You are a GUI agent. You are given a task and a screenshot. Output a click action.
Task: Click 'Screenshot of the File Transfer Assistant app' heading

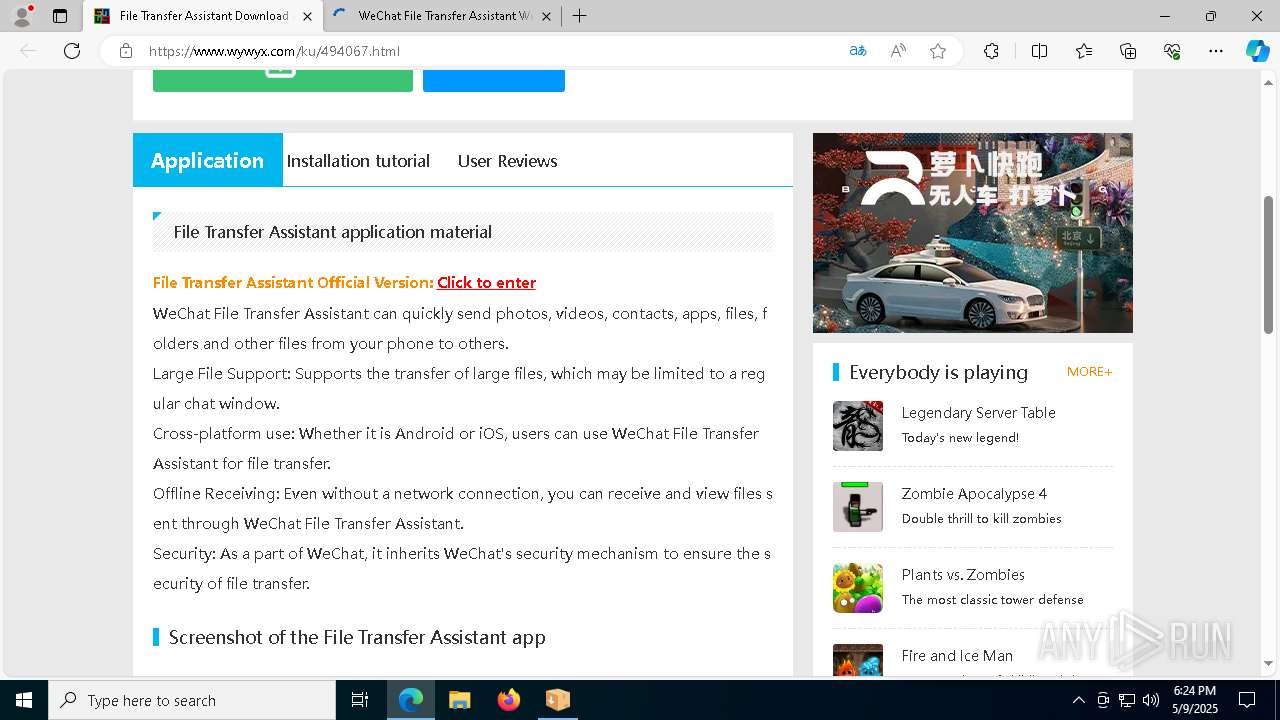357,638
